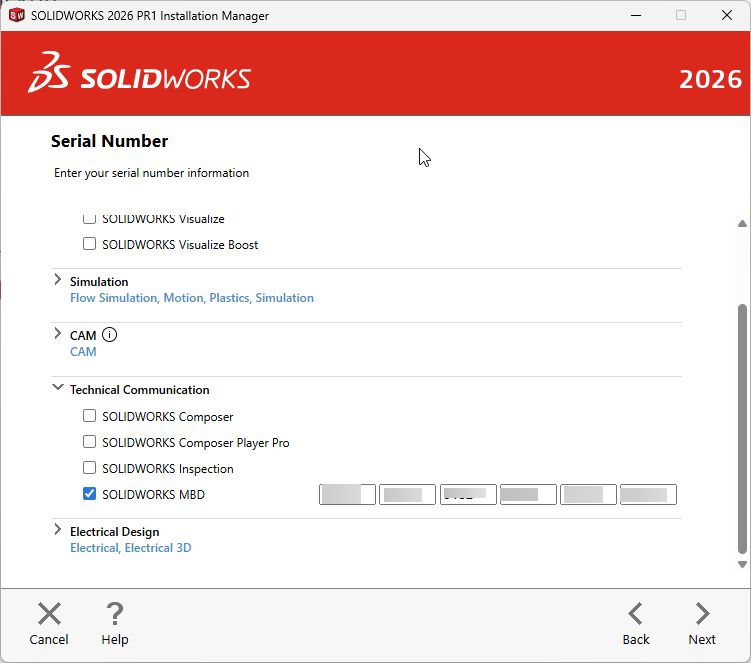The width and height of the screenshot is (751, 663).
Task: Click fourth MBD serial number field
Action: [x=528, y=494]
